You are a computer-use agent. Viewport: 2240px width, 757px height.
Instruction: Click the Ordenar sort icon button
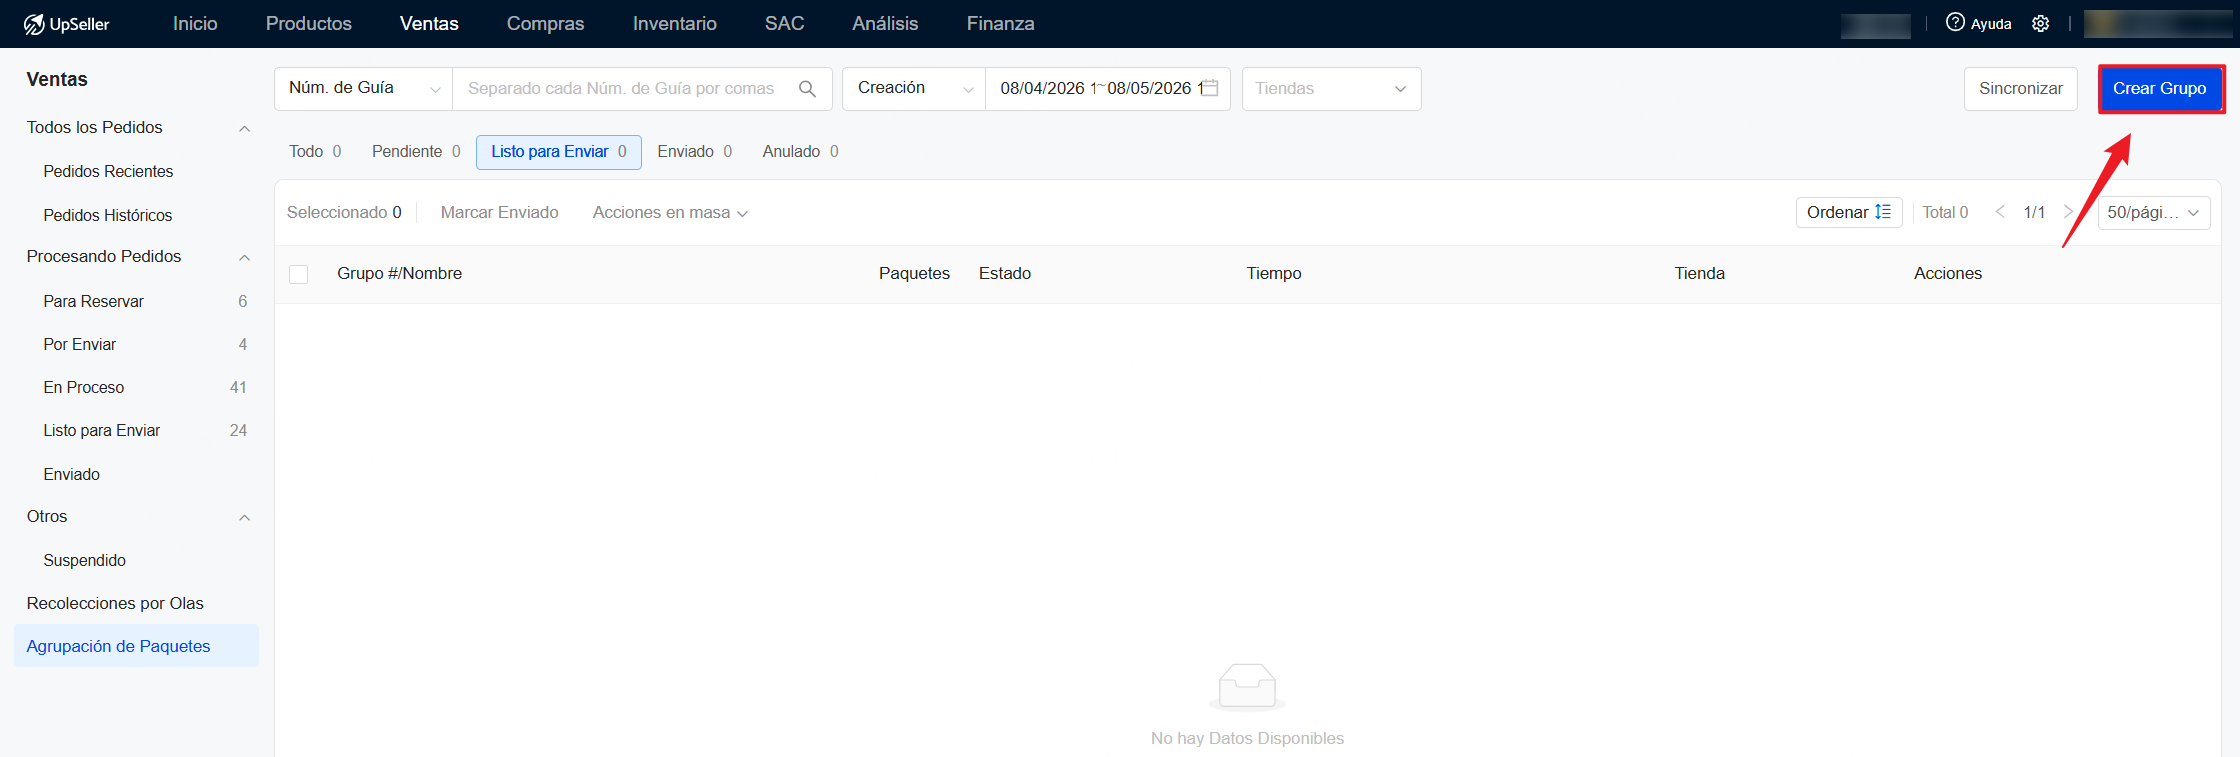coord(1849,212)
